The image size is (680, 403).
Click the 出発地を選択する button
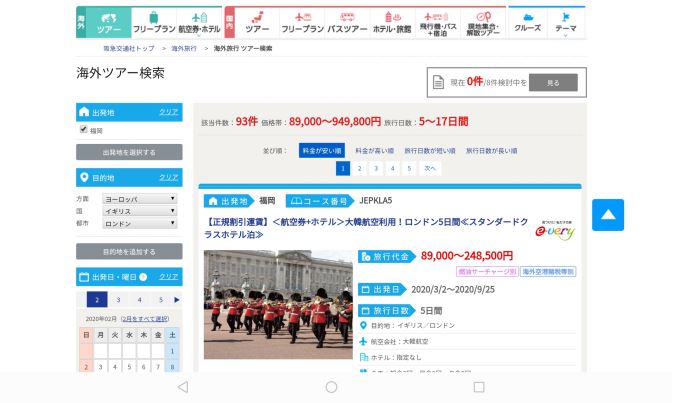click(129, 152)
